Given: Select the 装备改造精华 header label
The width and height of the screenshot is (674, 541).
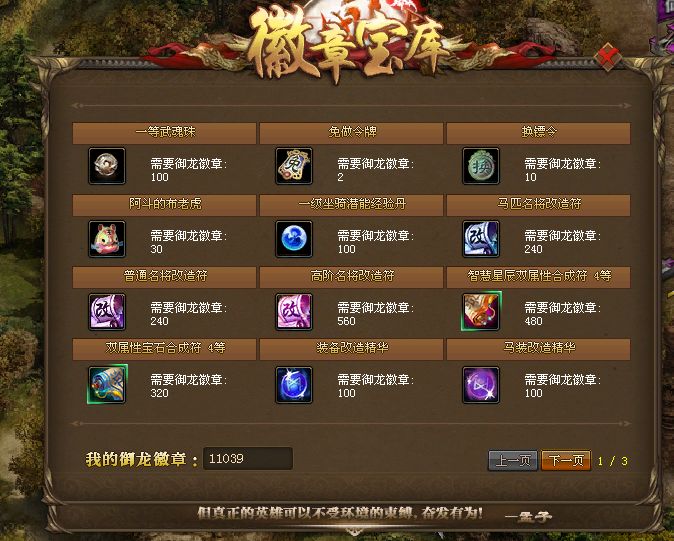Looking at the screenshot, I should click(352, 348).
